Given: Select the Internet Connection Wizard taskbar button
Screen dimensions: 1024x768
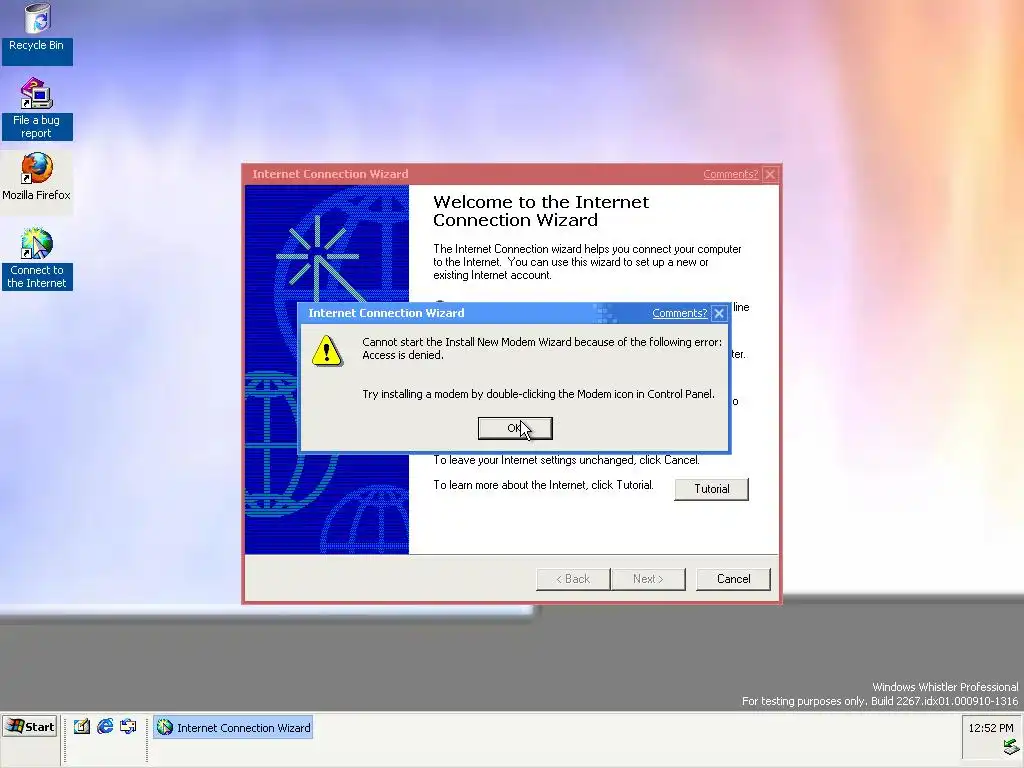Looking at the screenshot, I should [233, 728].
